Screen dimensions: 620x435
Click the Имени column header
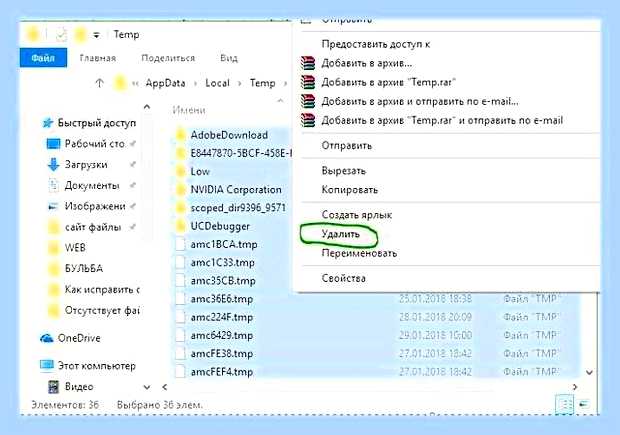pos(189,110)
